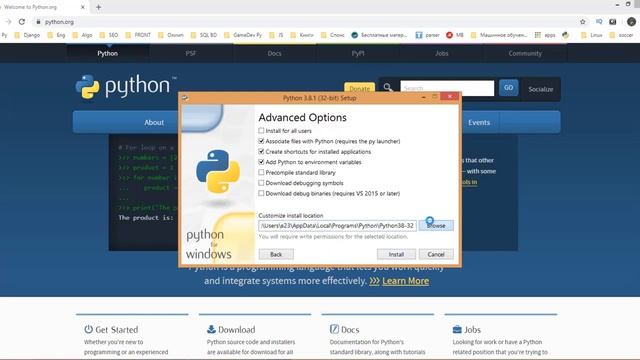Select the Python top navigation tab
Image resolution: width=640 pixels, height=360 pixels.
coord(108,53)
